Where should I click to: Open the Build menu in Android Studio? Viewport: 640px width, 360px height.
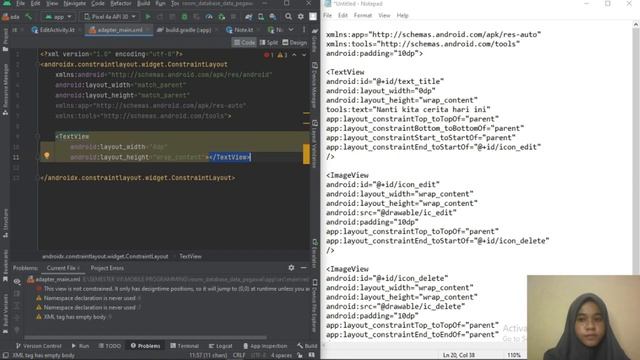143,3
